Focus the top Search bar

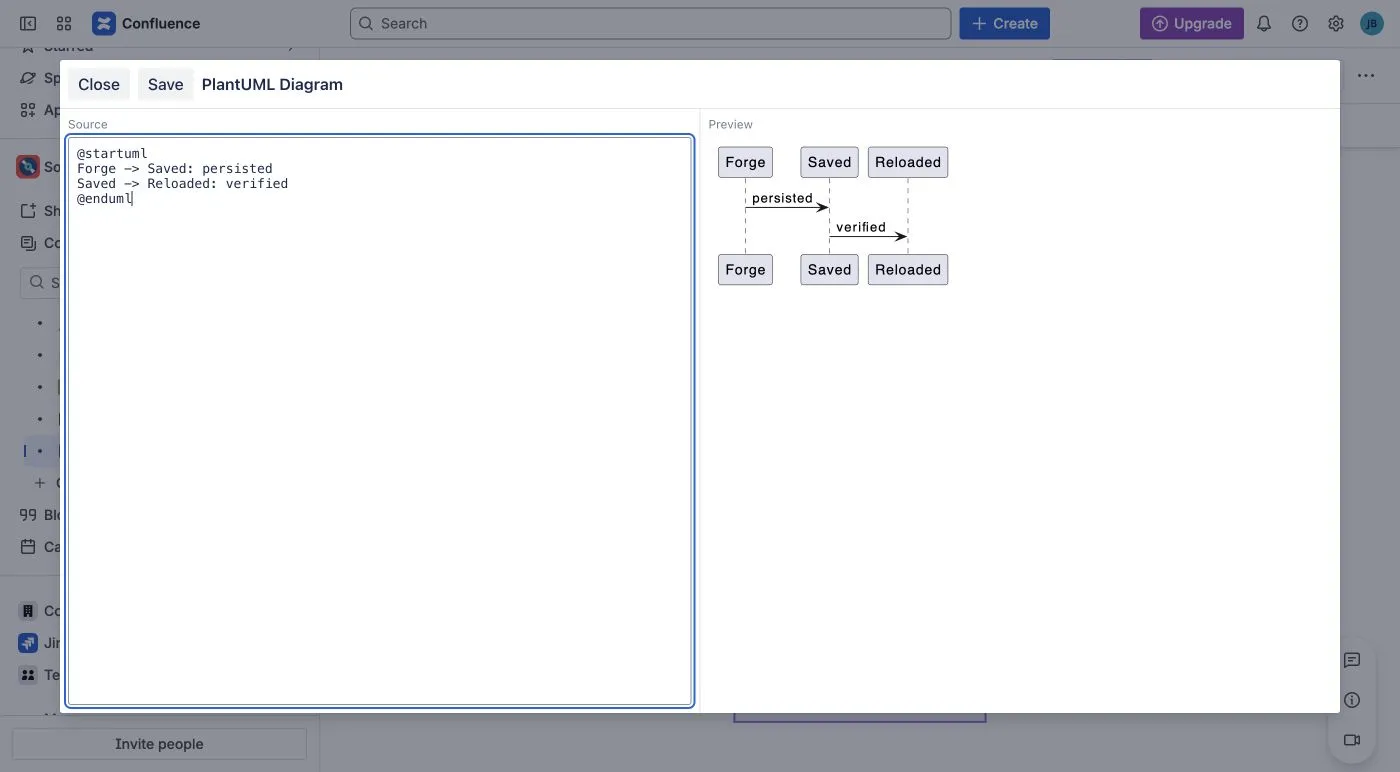pyautogui.click(x=650, y=23)
